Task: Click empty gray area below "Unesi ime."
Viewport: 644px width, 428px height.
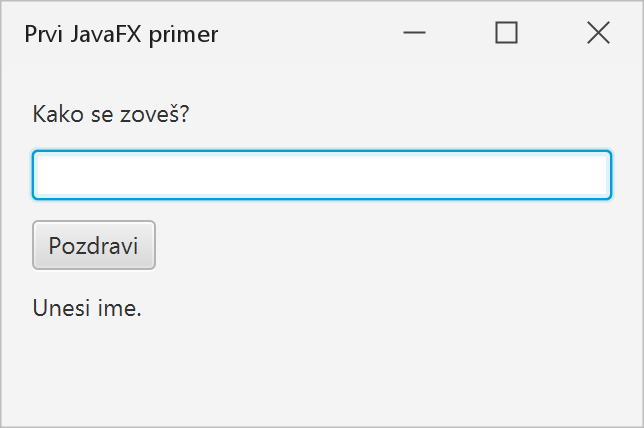Action: (x=322, y=370)
